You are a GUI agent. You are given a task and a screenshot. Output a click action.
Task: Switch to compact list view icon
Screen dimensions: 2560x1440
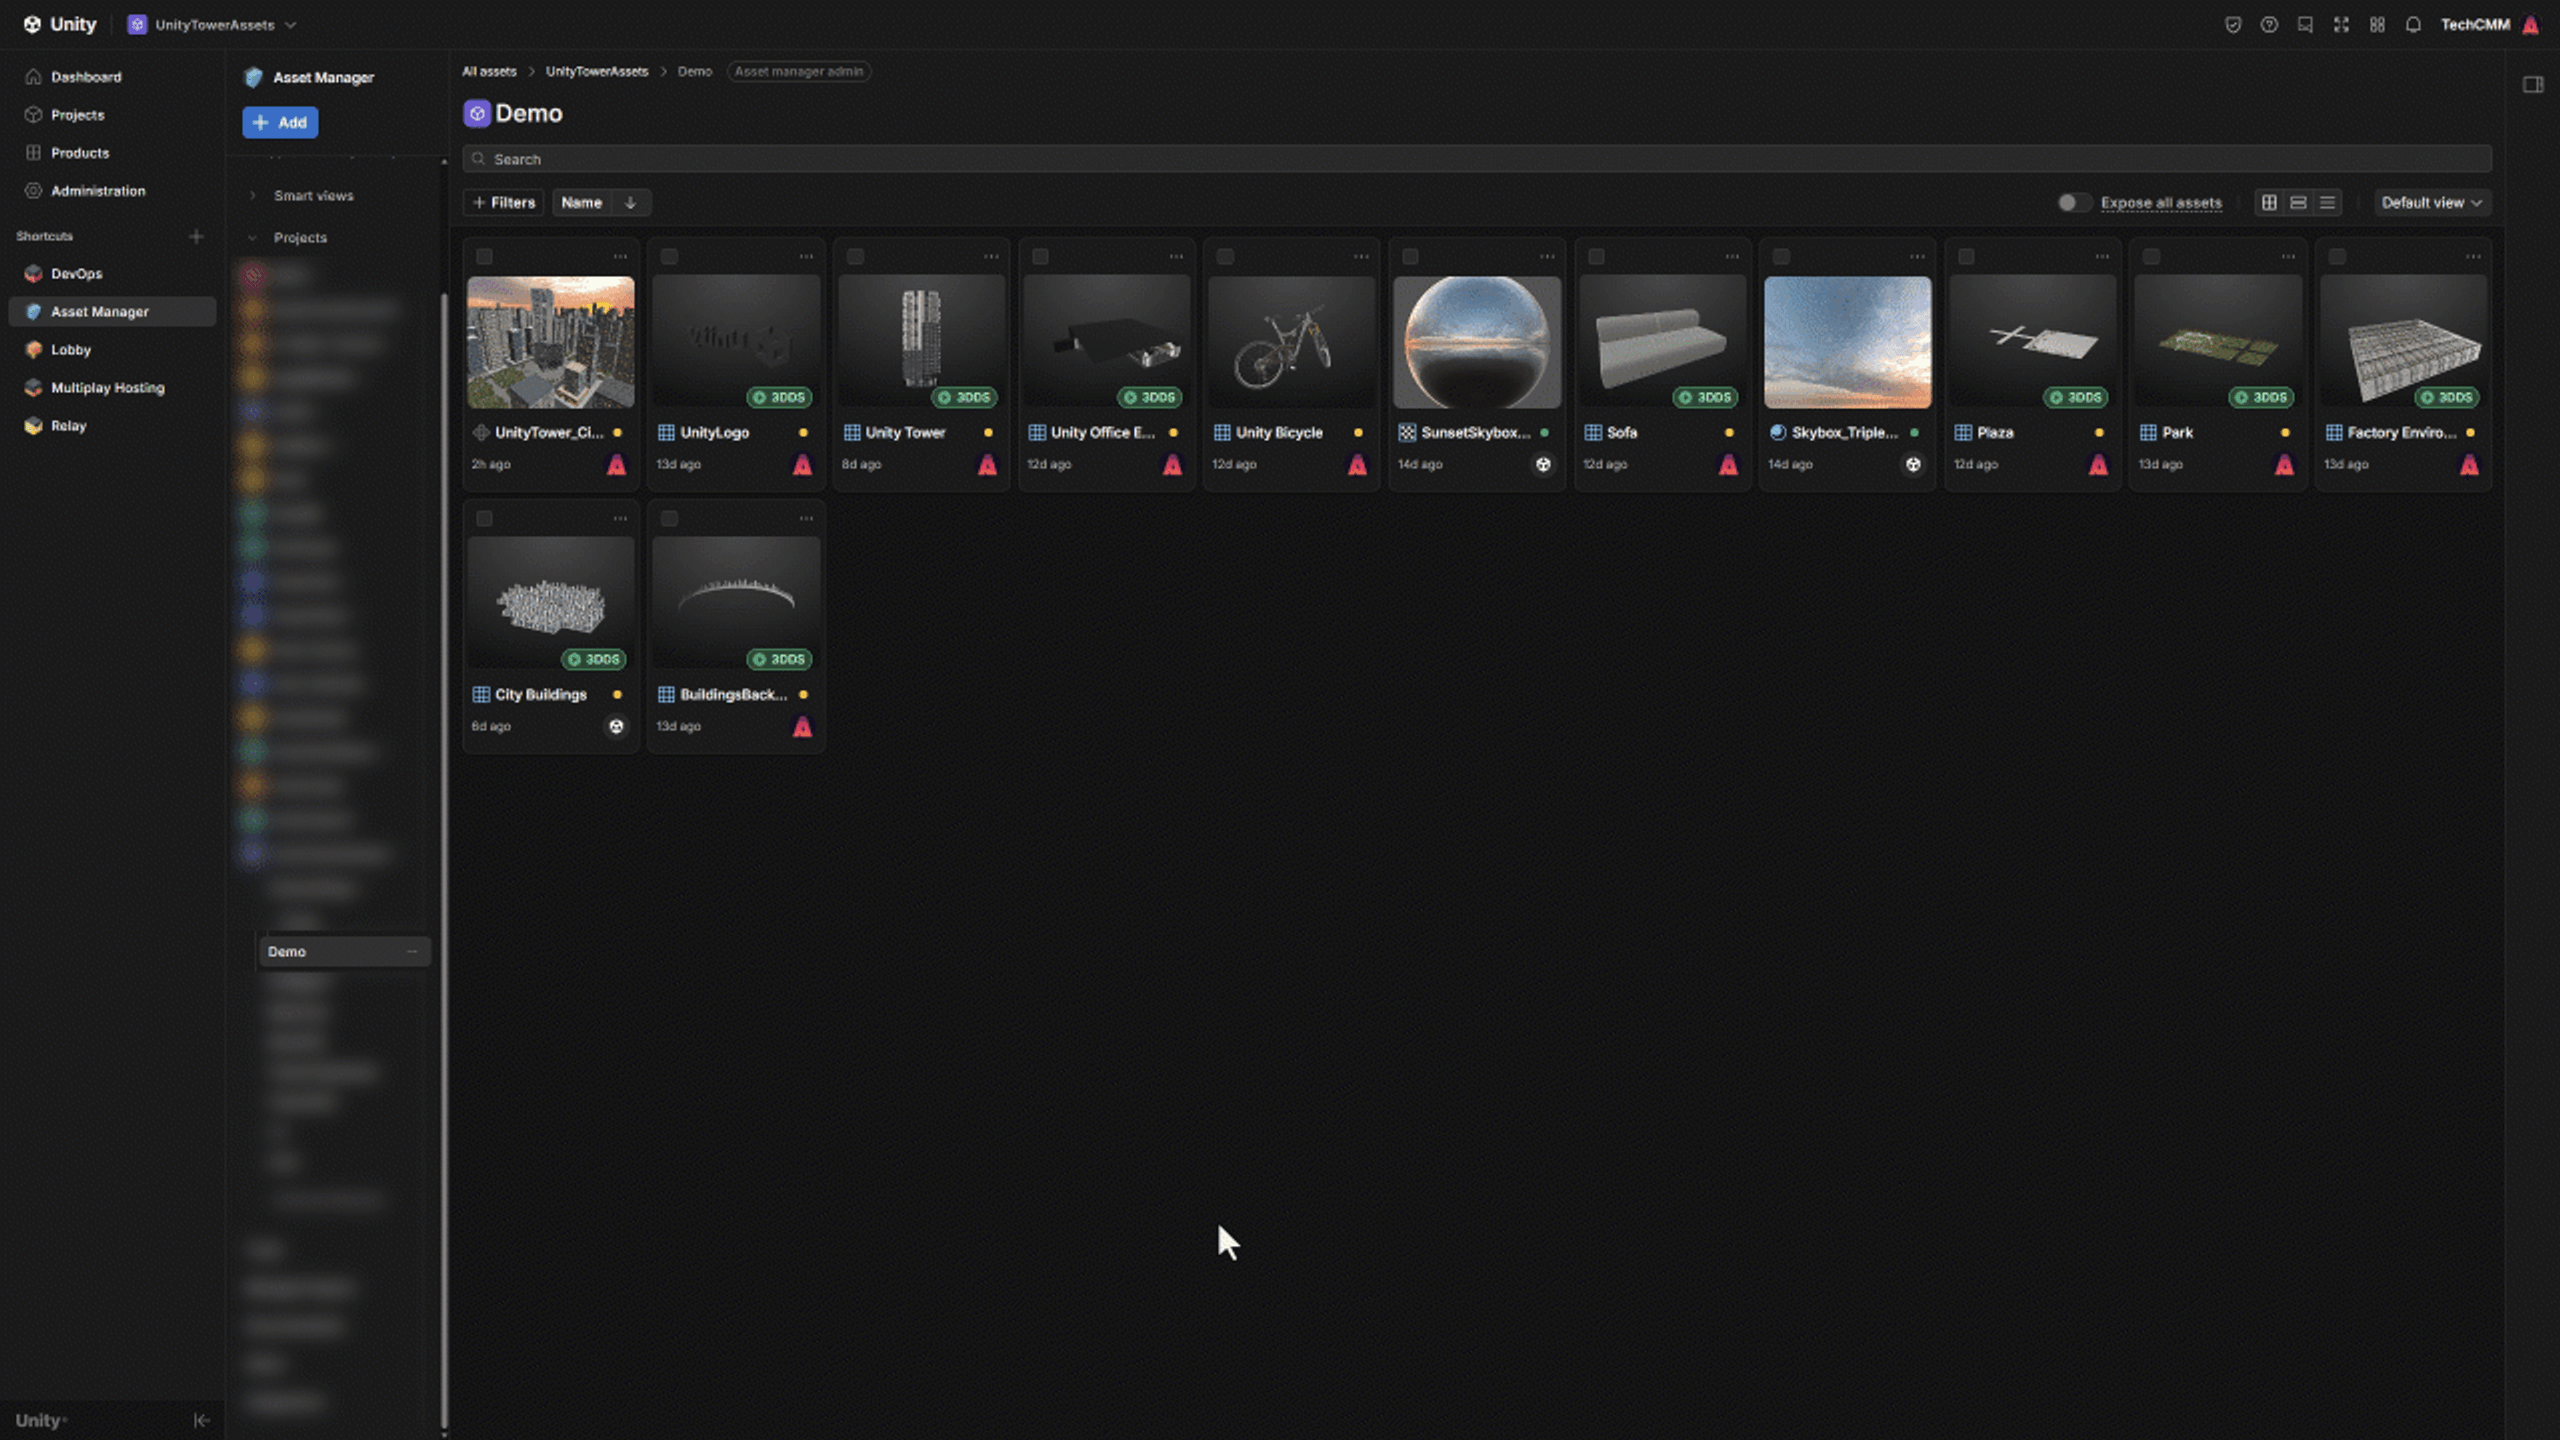[x=2327, y=202]
